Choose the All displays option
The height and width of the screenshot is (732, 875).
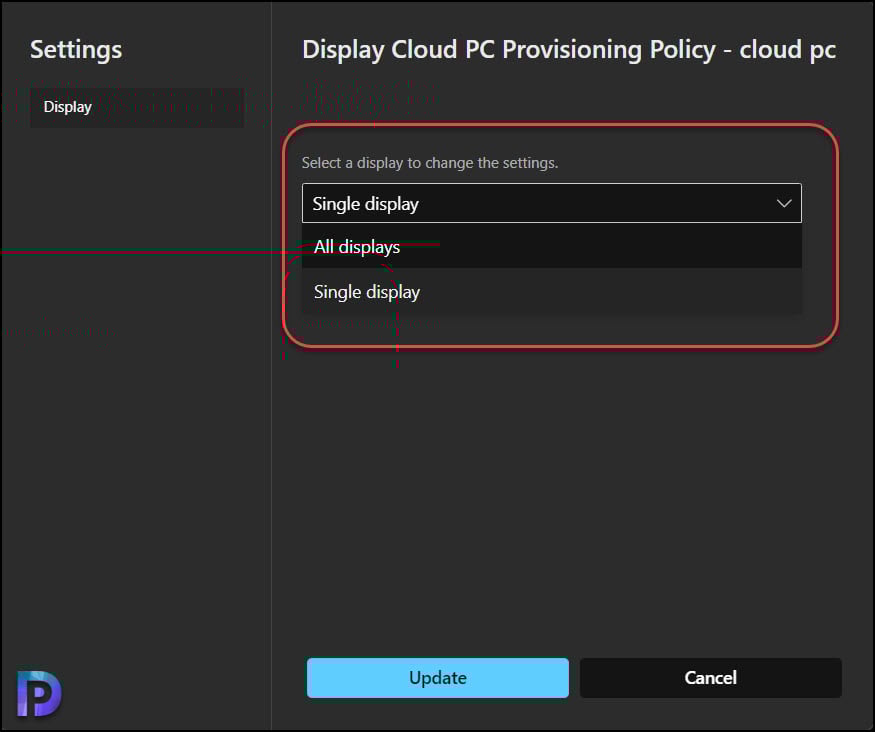pyautogui.click(x=551, y=247)
